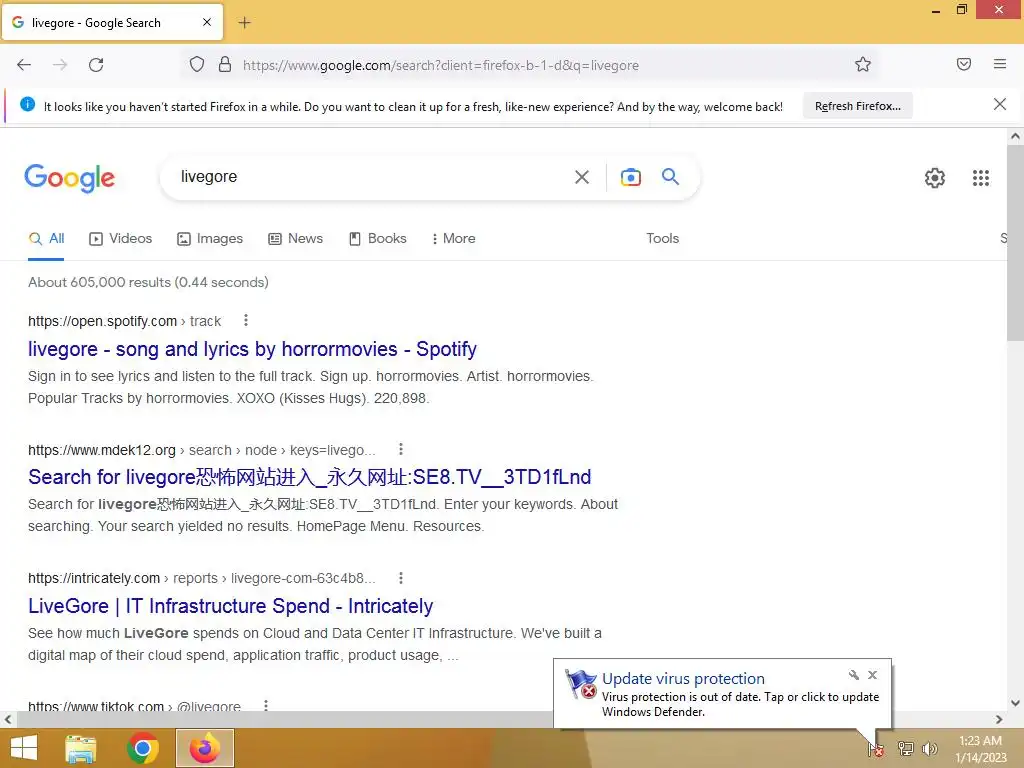This screenshot has width=1024, height=768.
Task: Click the magnifier search button
Action: click(670, 176)
